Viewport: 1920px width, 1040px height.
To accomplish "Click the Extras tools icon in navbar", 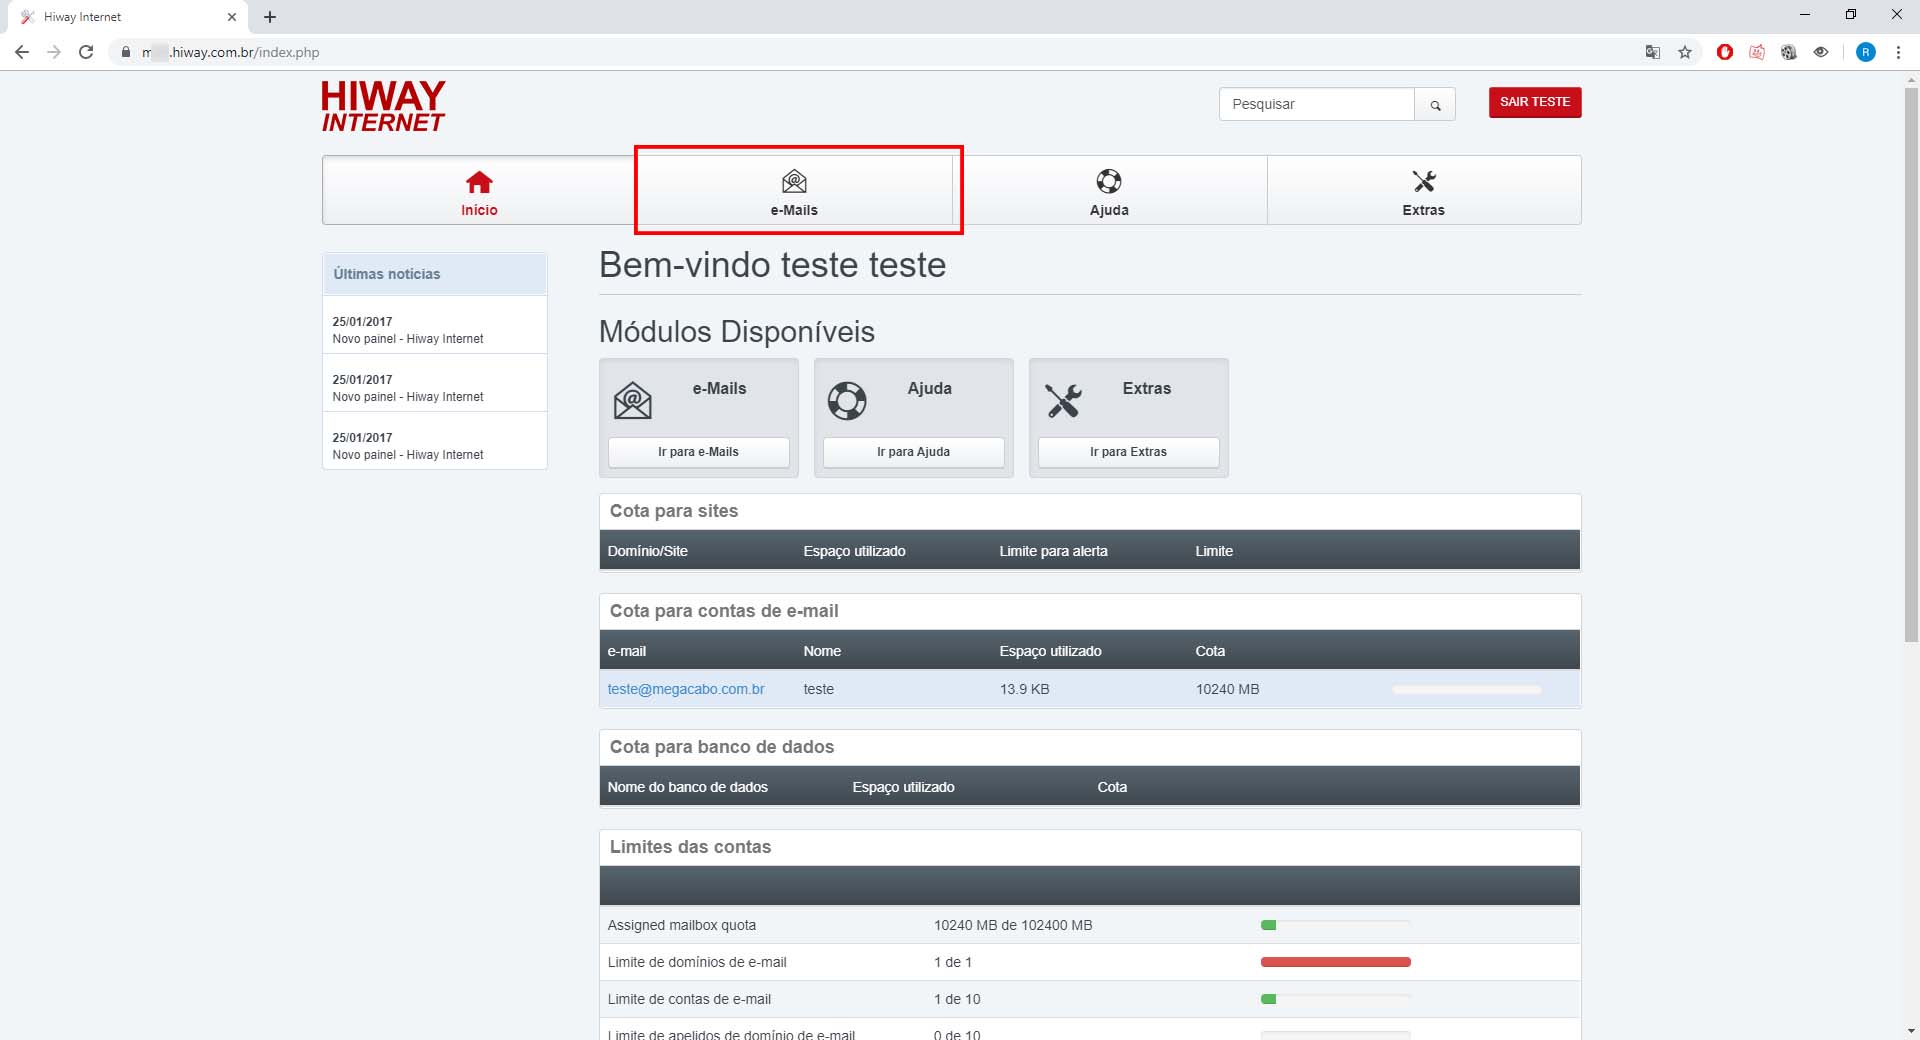I will click(x=1424, y=181).
